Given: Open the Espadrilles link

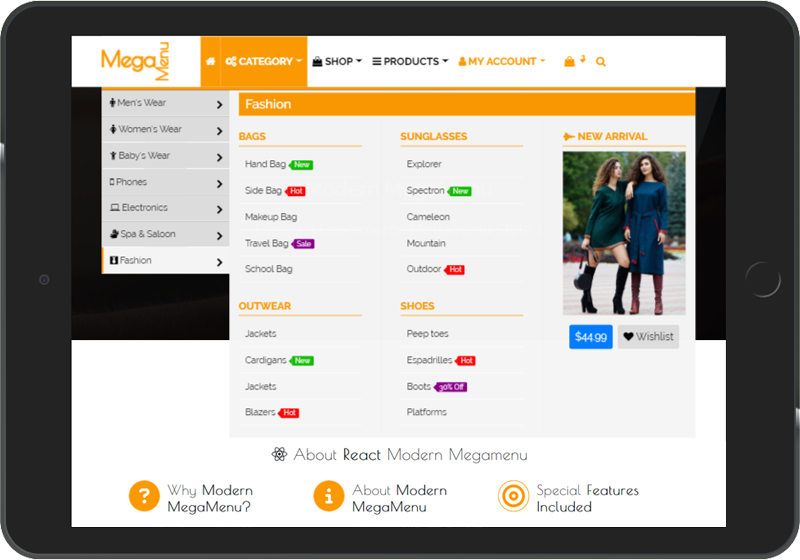Looking at the screenshot, I should point(429,360).
